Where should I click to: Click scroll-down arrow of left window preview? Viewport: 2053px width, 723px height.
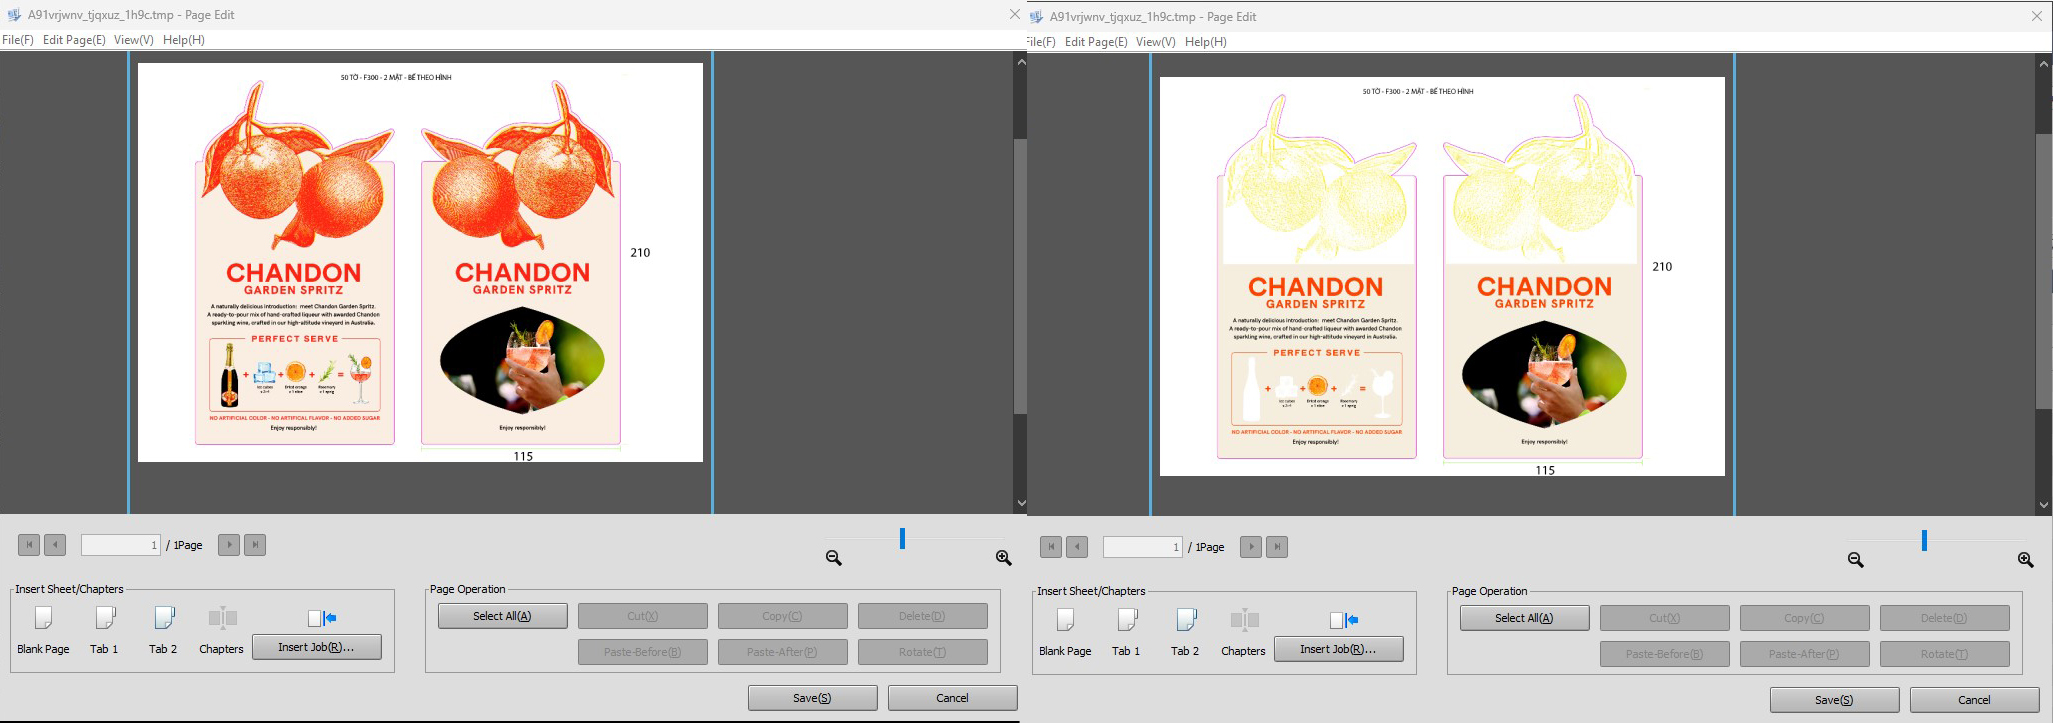(x=1021, y=503)
